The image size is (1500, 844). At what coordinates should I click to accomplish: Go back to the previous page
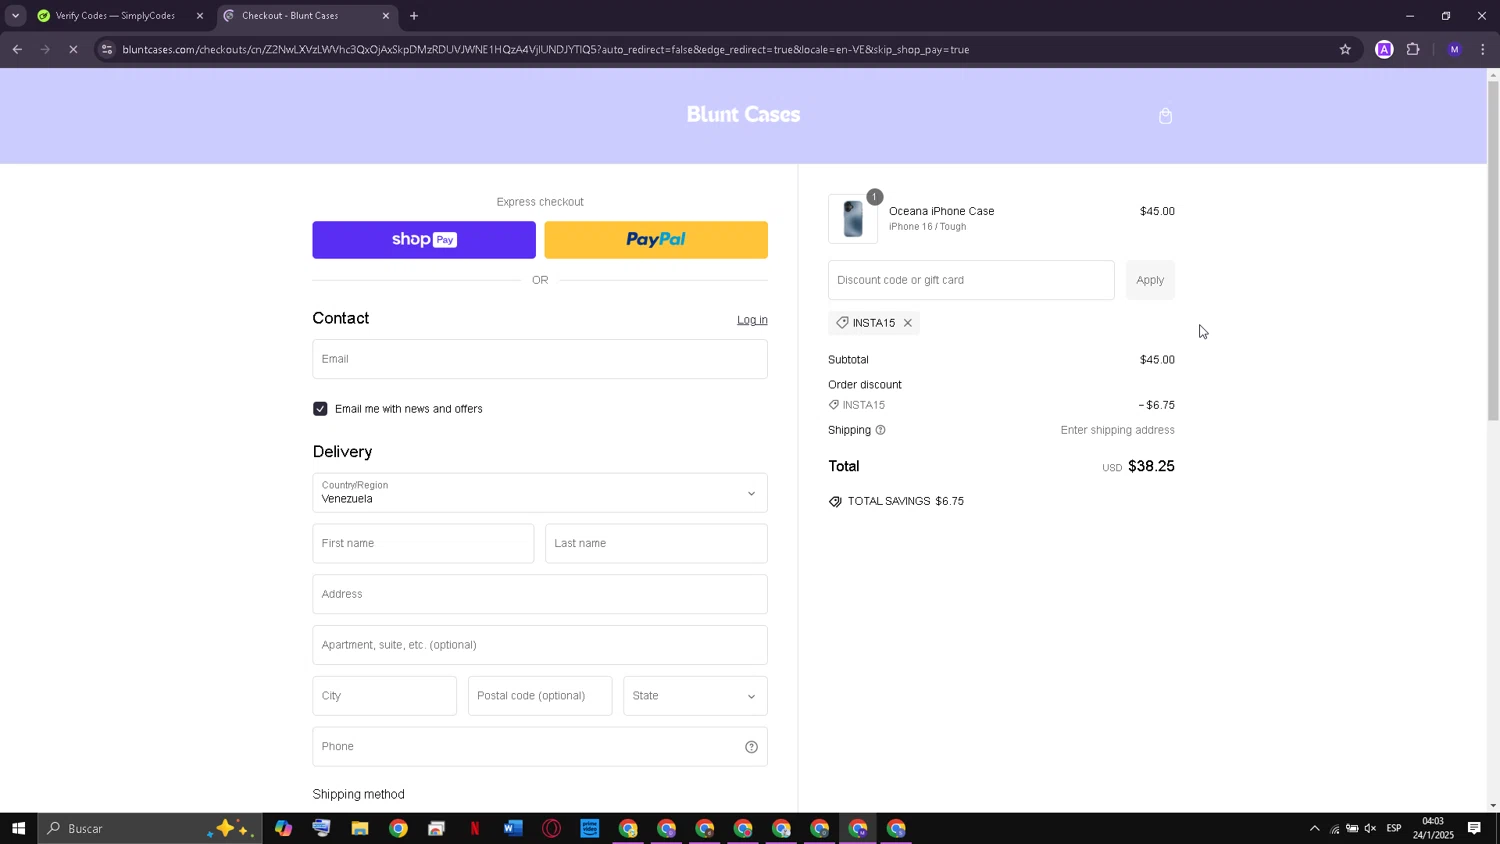(17, 49)
